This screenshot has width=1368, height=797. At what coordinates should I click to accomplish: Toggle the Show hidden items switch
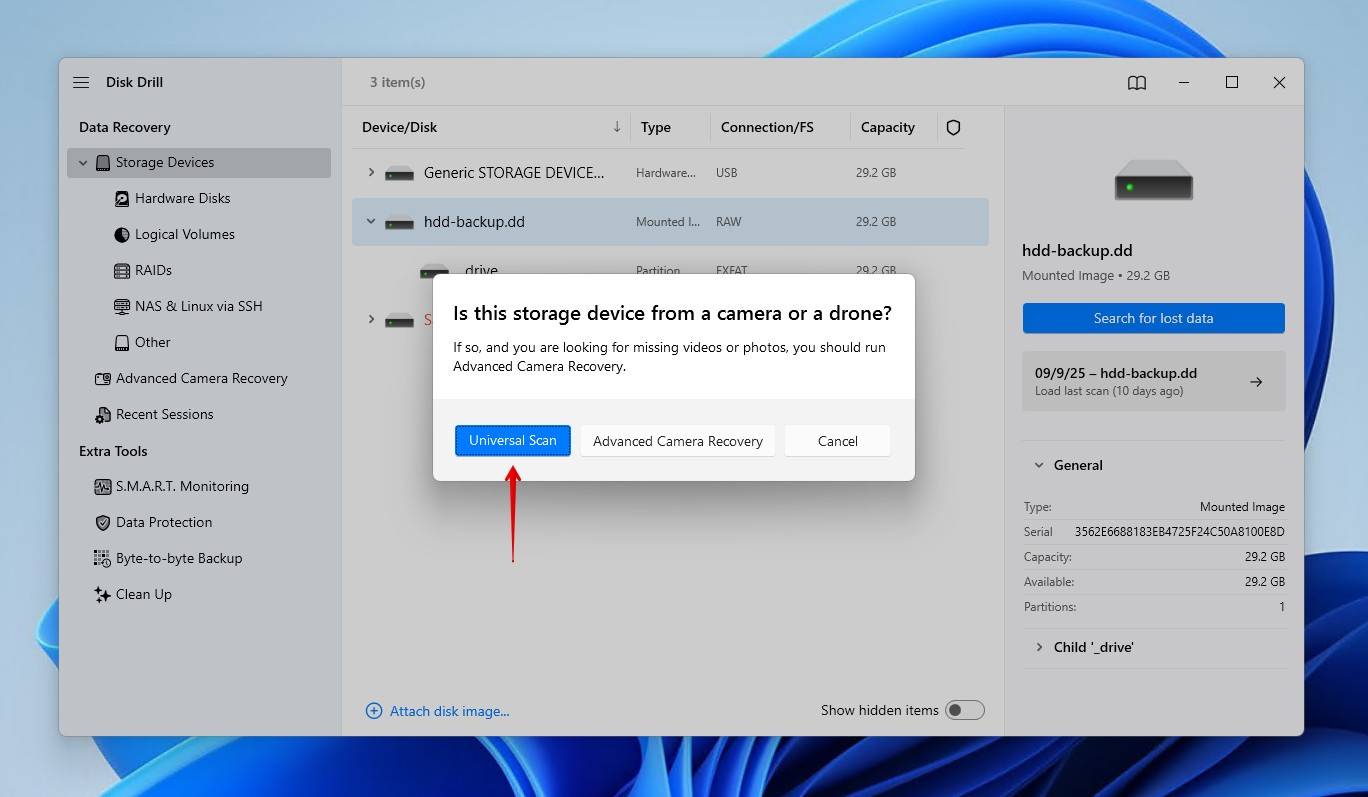click(x=965, y=711)
